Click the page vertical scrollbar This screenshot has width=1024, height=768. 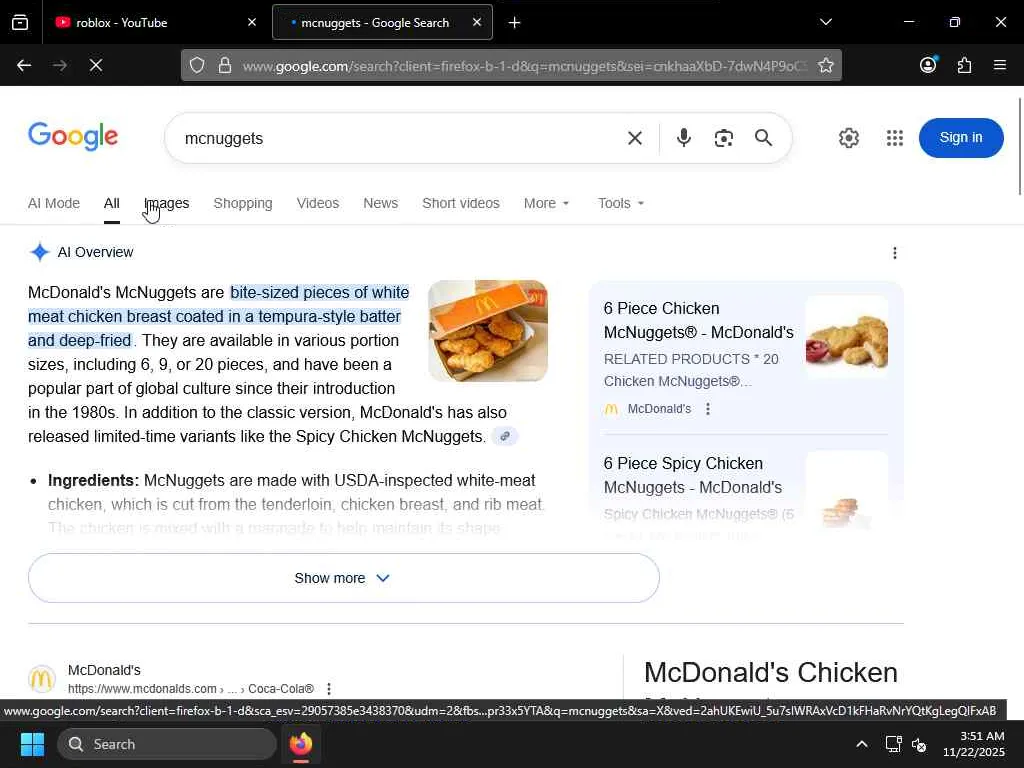click(x=1020, y=146)
